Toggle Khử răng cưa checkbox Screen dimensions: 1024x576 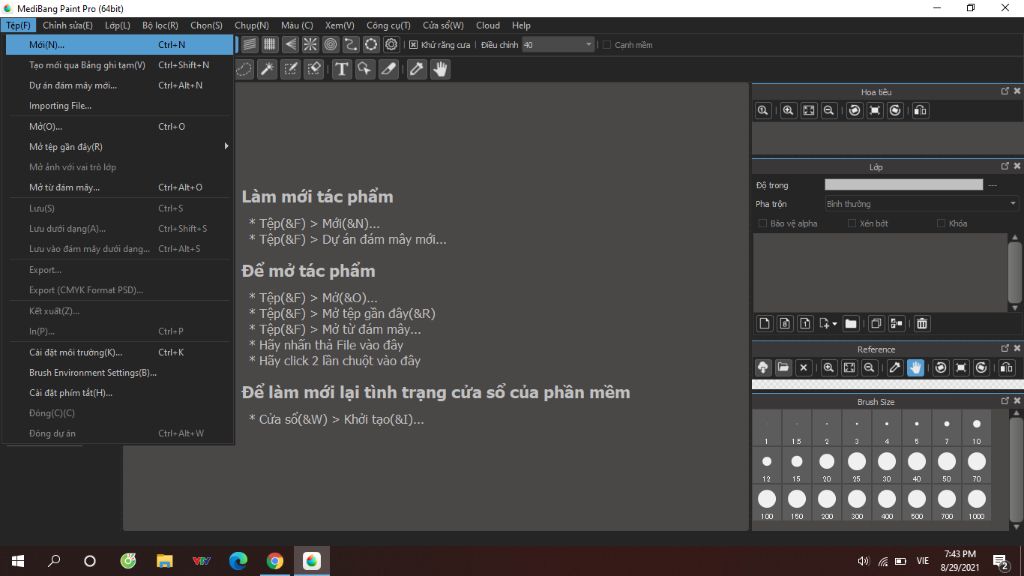413,45
